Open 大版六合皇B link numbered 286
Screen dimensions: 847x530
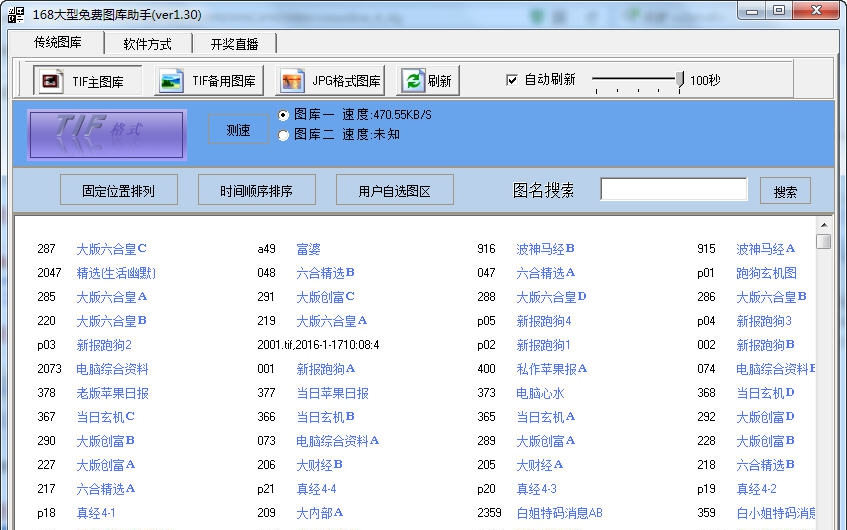pyautogui.click(x=771, y=297)
